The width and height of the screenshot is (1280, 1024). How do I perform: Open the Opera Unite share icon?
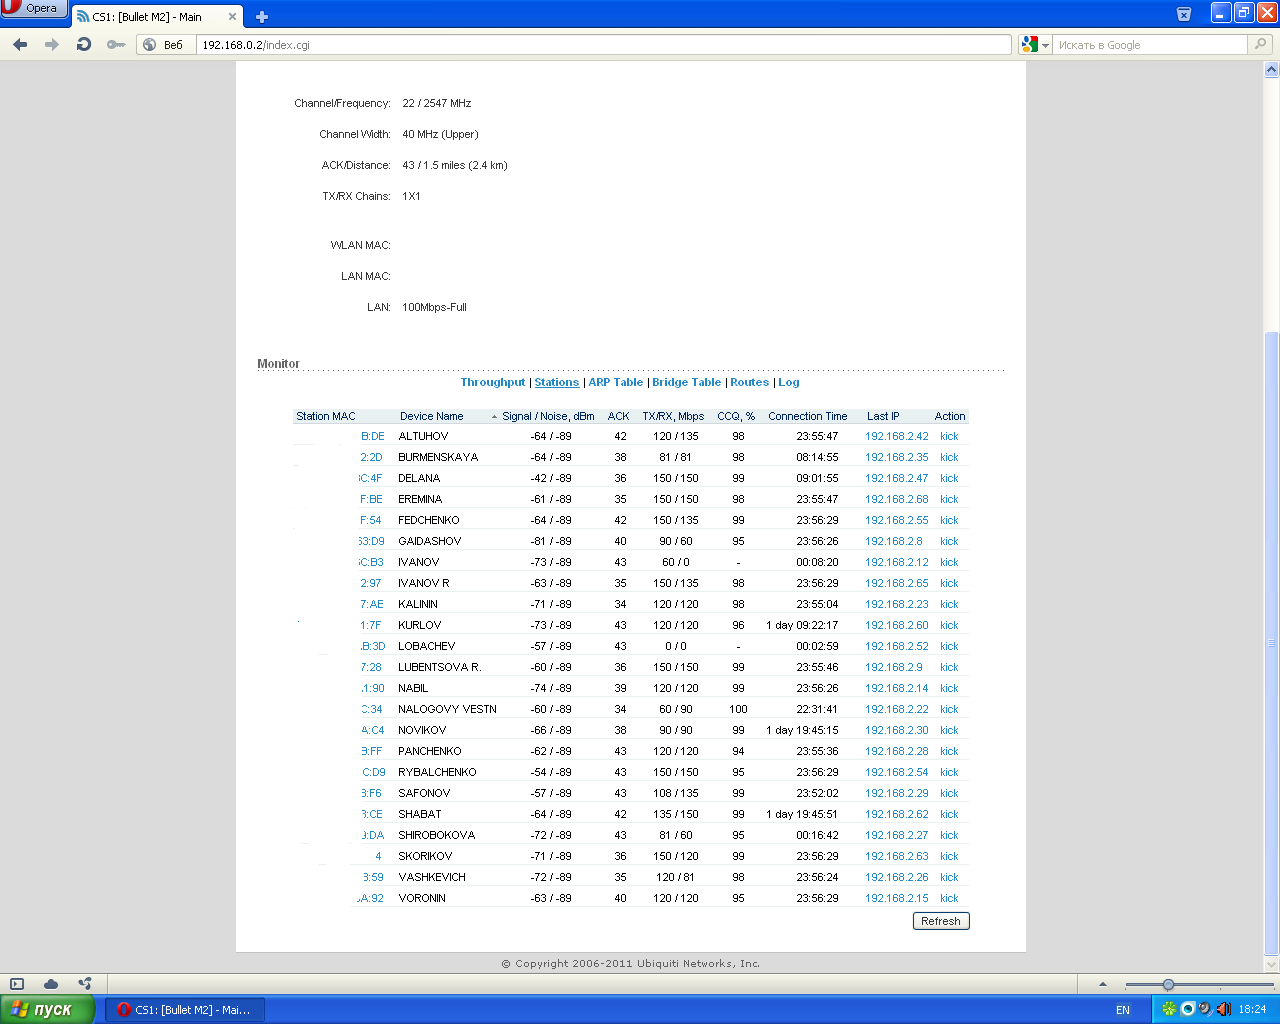85,984
